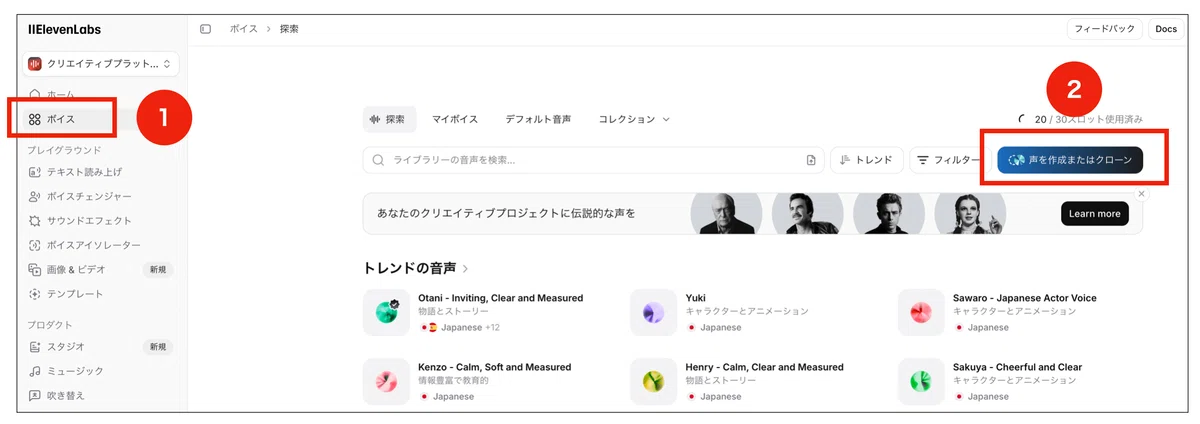Switch to the デフォルト音声 tab
The image size is (1200, 424).
(x=538, y=119)
